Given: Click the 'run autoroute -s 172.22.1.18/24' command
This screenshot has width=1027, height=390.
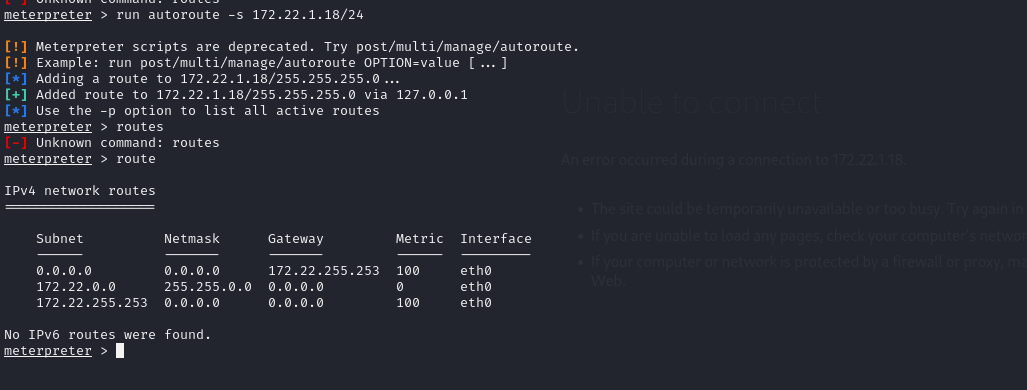Looking at the screenshot, I should tap(240, 15).
